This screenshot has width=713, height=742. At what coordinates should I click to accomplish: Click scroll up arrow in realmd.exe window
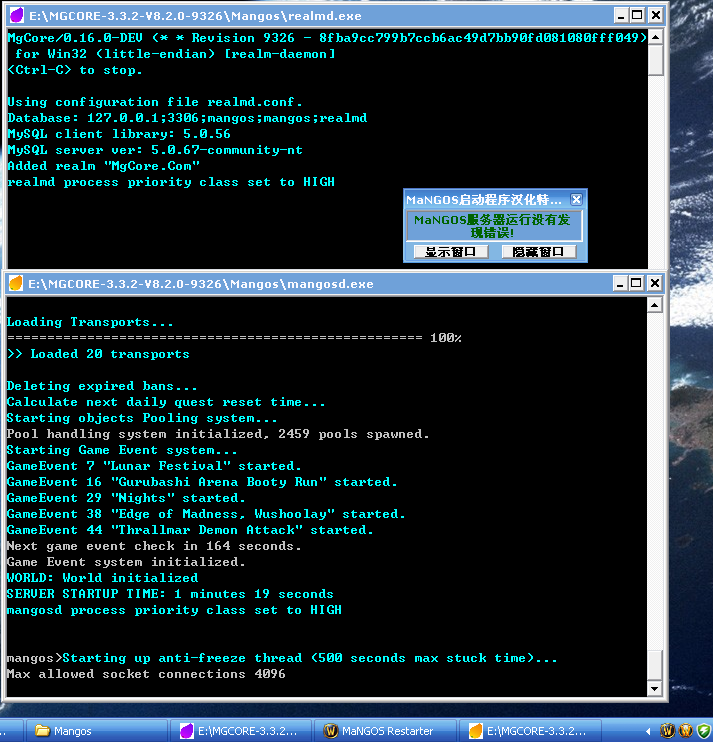tap(655, 37)
